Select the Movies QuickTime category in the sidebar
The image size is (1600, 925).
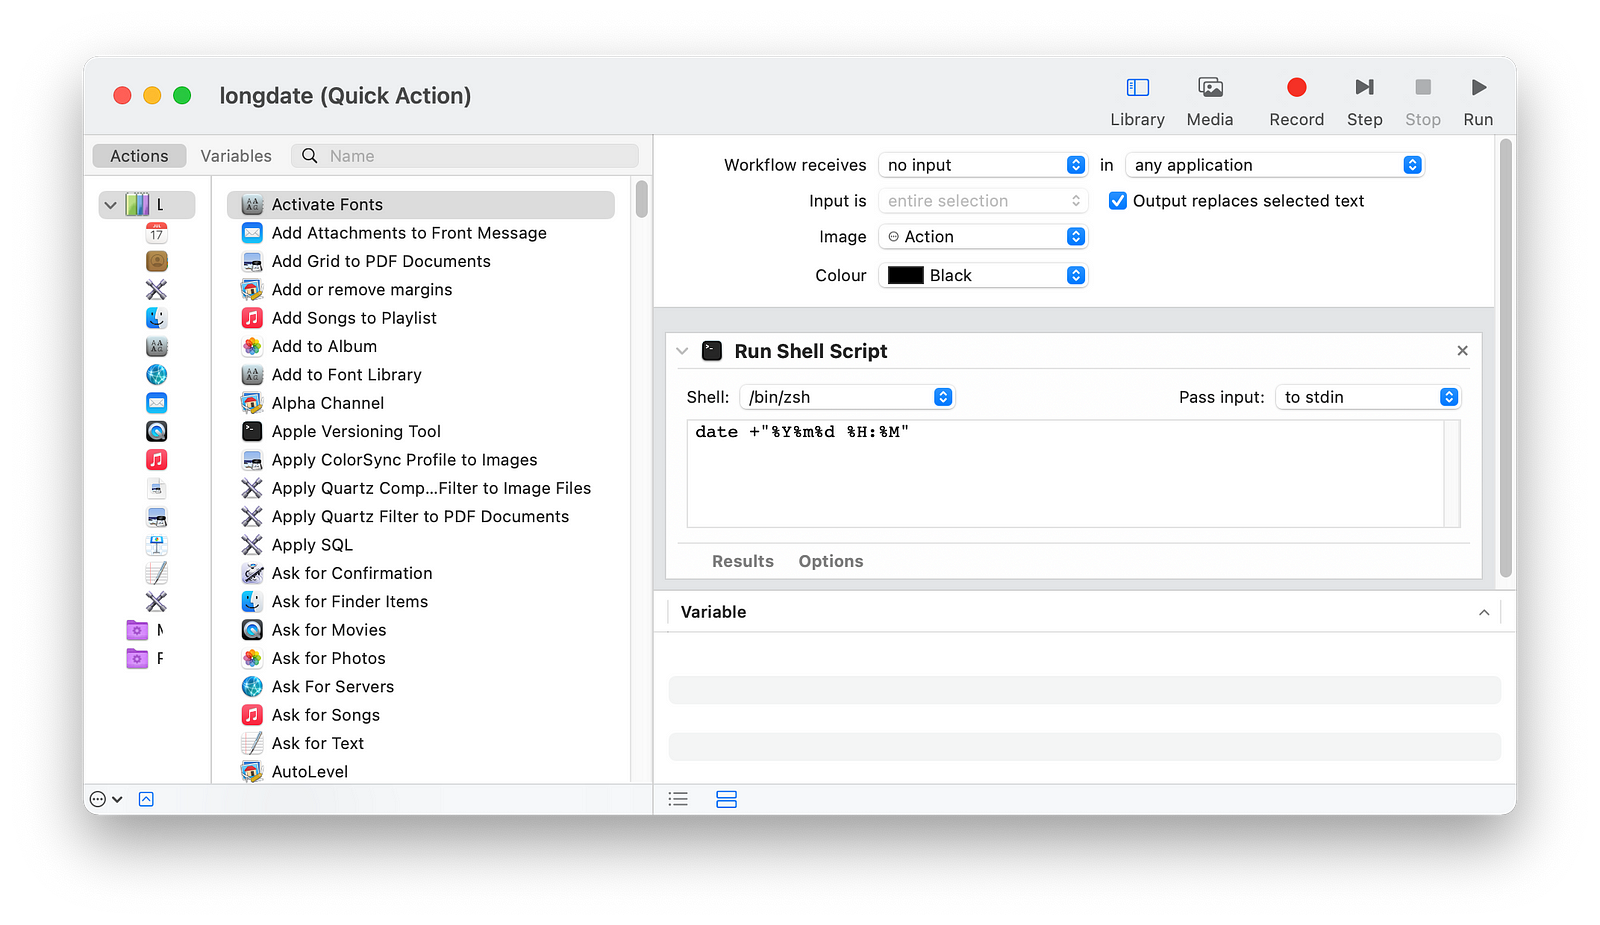click(157, 432)
